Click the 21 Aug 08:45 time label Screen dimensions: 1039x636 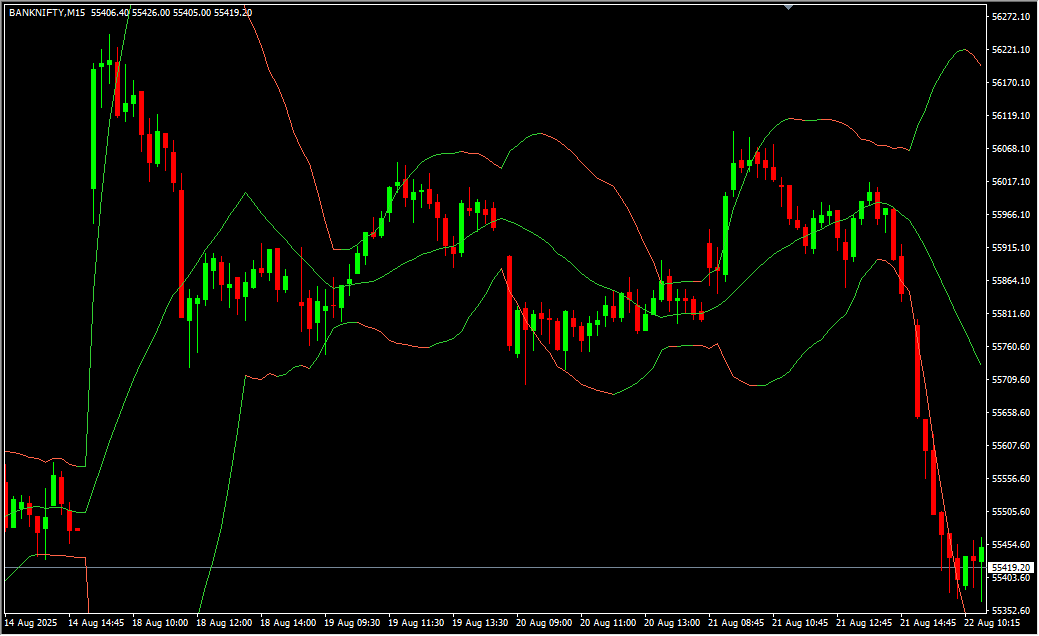click(737, 623)
